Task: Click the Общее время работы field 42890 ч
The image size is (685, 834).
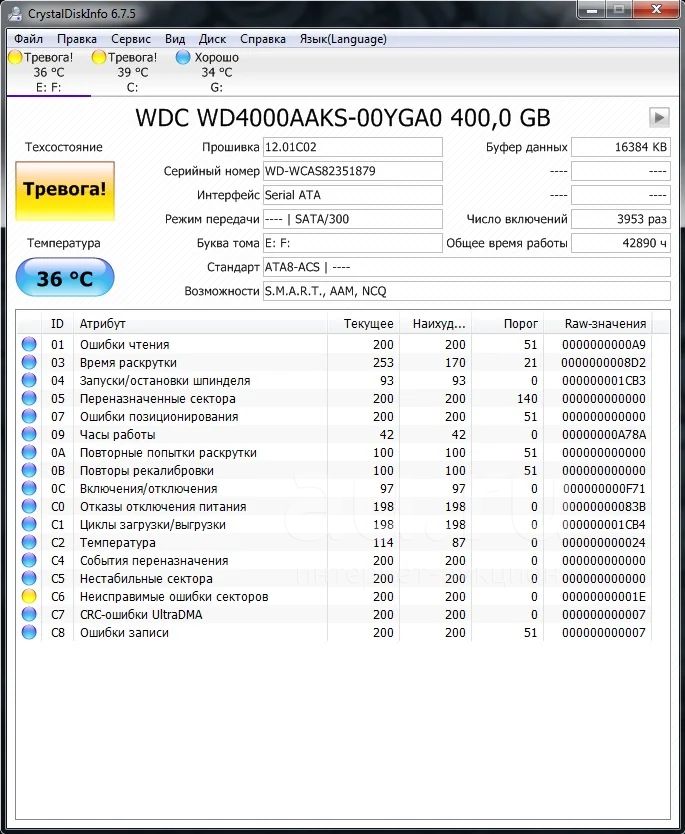Action: coord(621,243)
